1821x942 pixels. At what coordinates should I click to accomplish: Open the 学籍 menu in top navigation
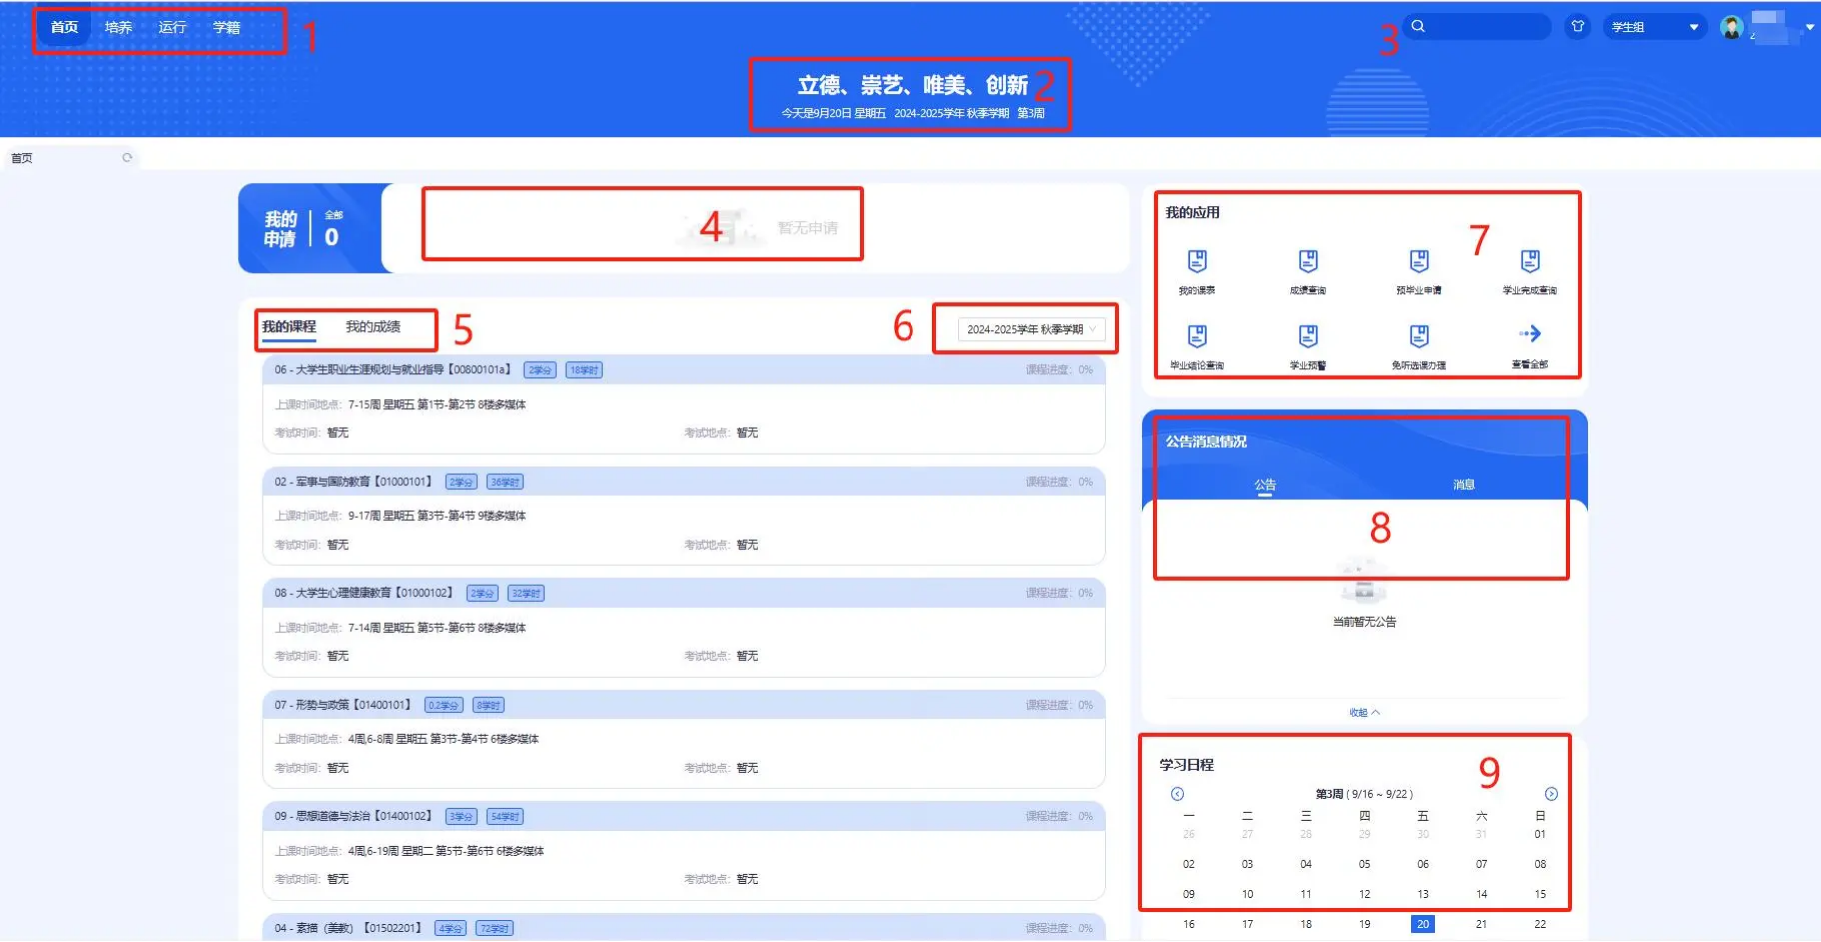click(227, 28)
